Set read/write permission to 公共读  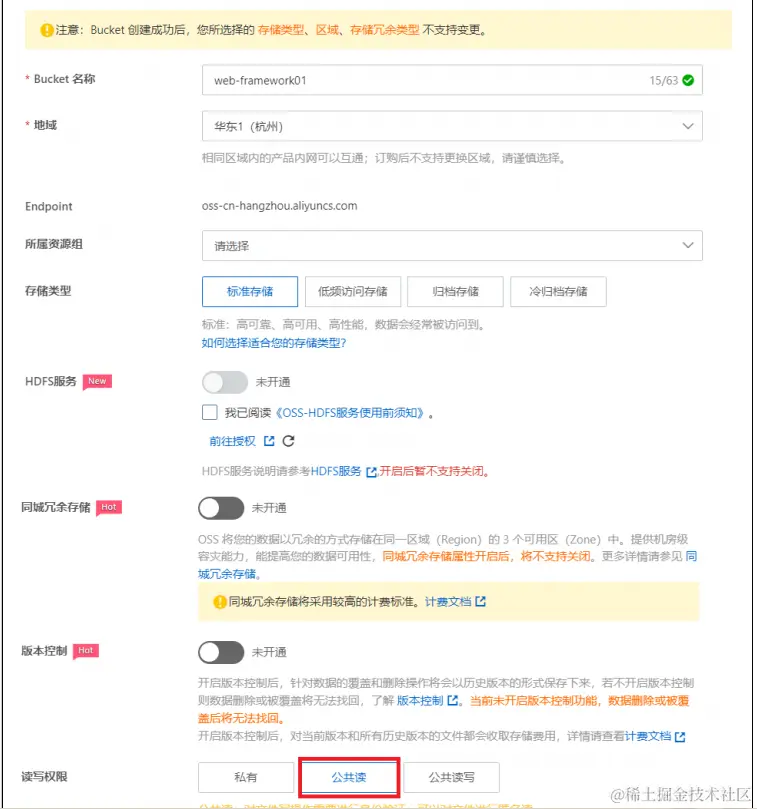(349, 777)
